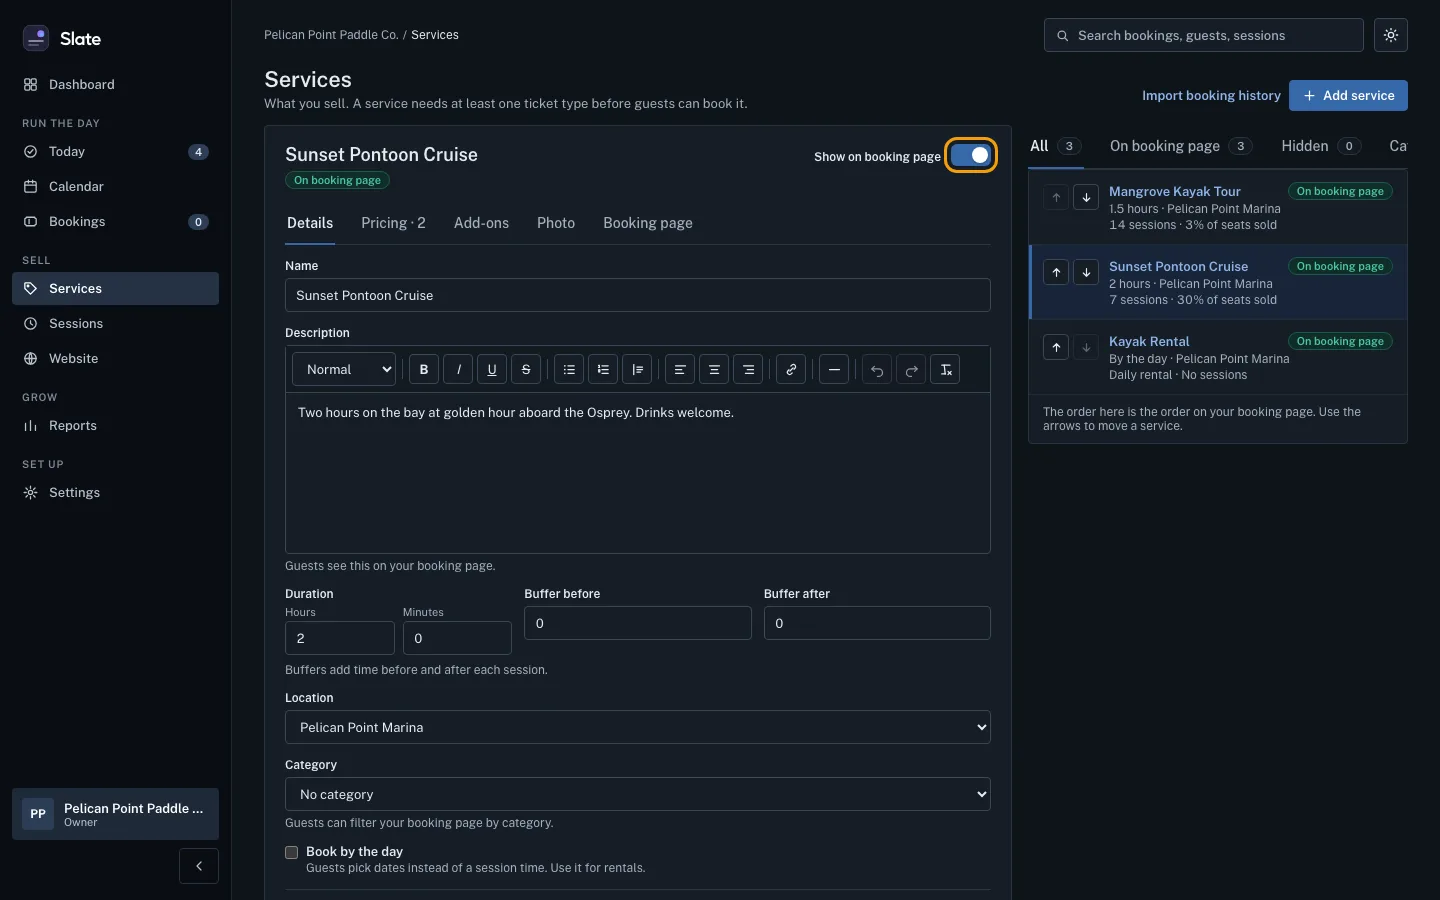The width and height of the screenshot is (1440, 900).
Task: Open the Add-ons tab
Action: coord(481,223)
